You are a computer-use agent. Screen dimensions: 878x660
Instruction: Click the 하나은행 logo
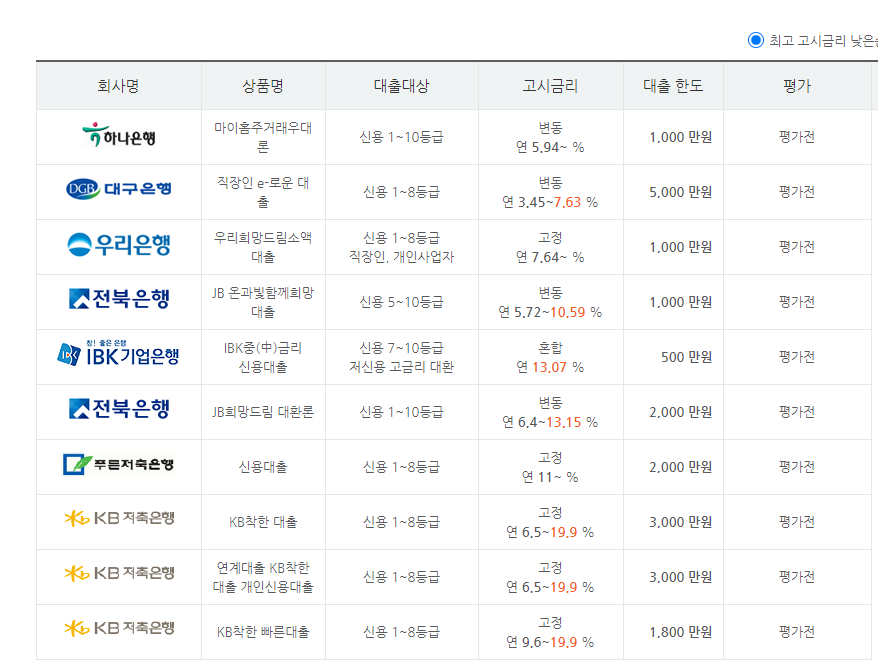[x=119, y=135]
